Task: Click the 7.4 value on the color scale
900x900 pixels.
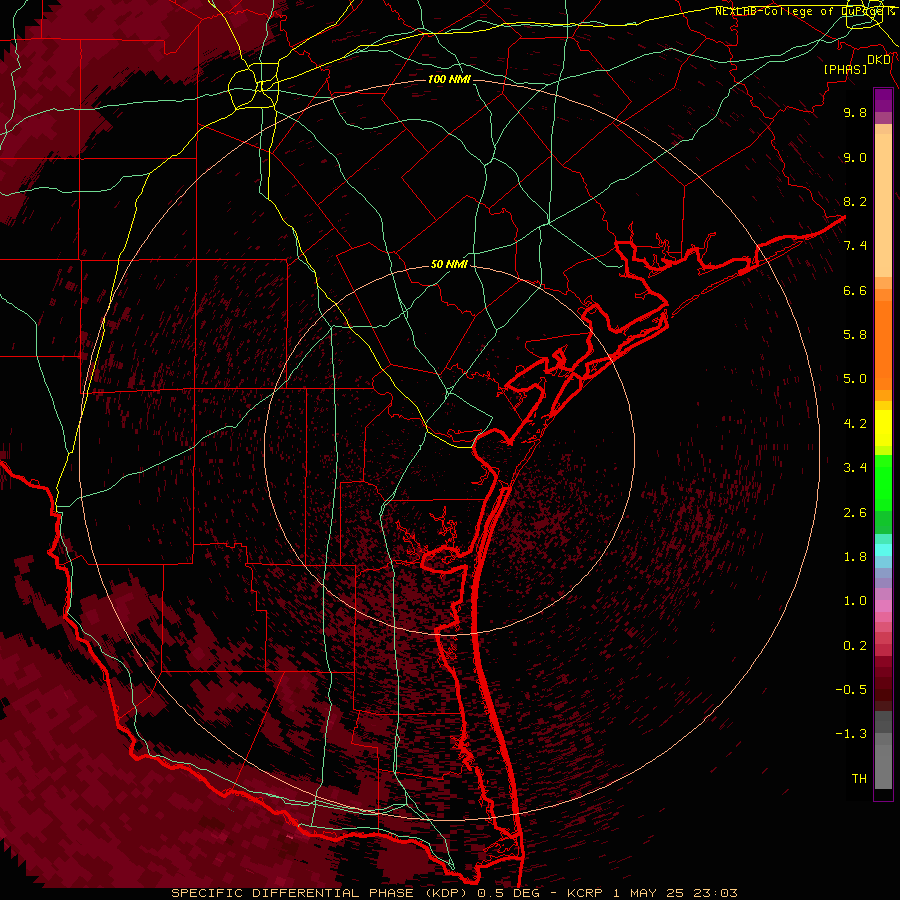Action: pyautogui.click(x=855, y=246)
